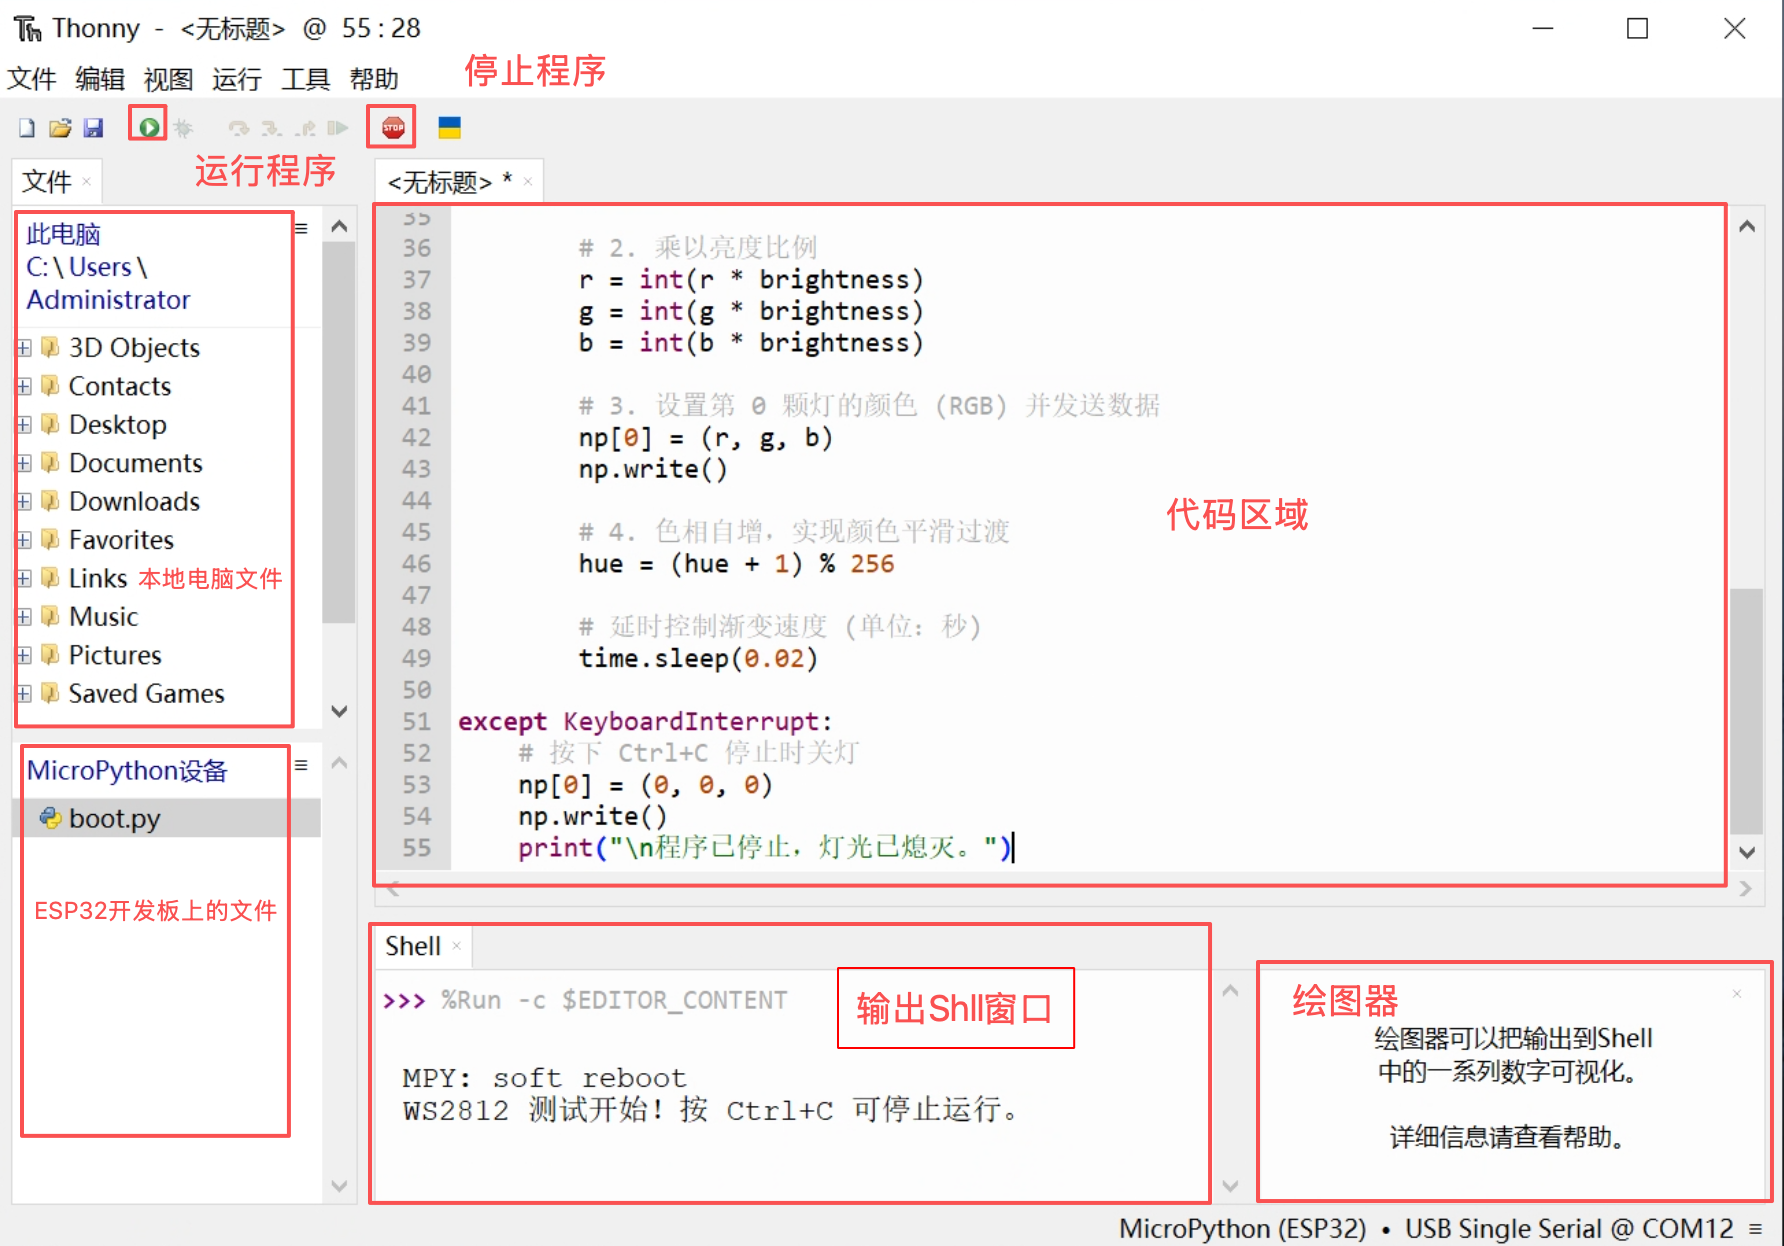Expand the Downloads folder

click(x=24, y=502)
